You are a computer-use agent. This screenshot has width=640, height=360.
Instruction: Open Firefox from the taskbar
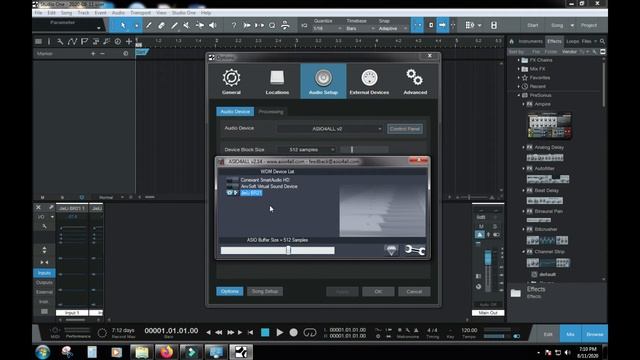click(x=166, y=352)
